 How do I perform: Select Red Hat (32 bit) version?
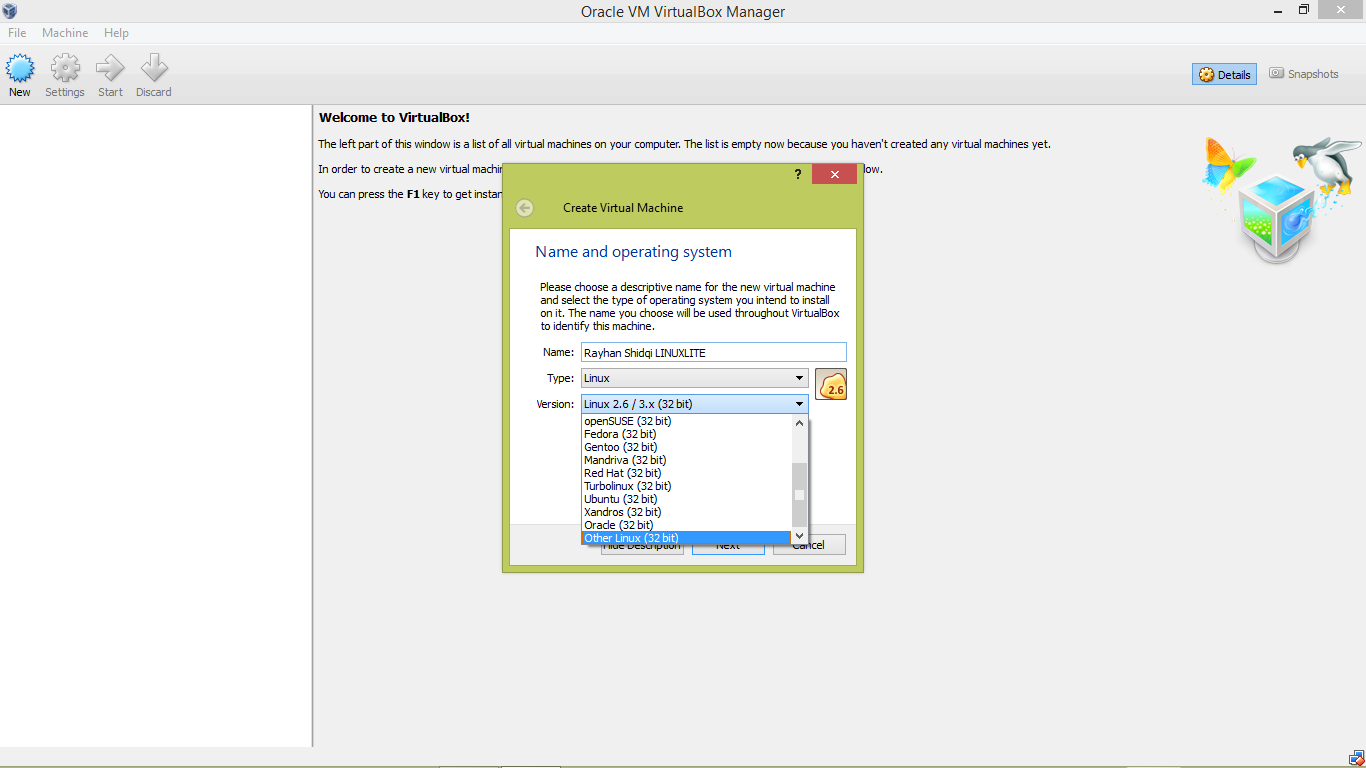686,473
